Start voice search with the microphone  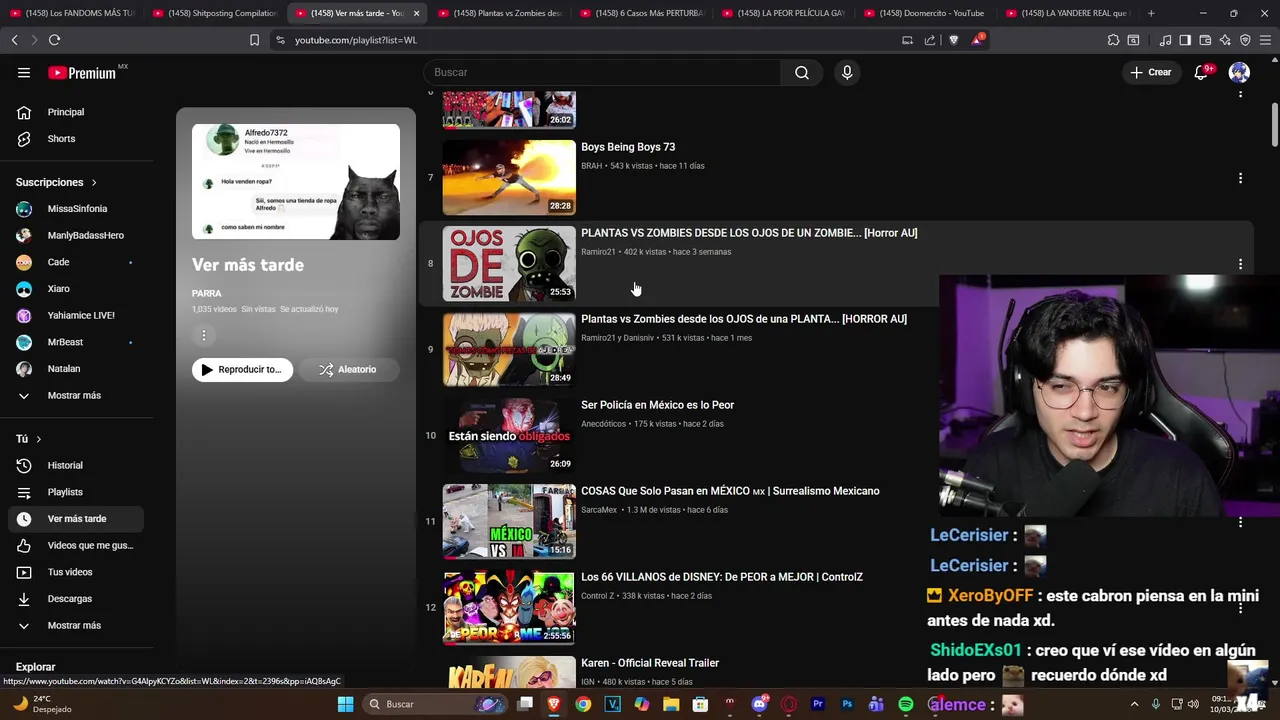pyautogui.click(x=847, y=72)
